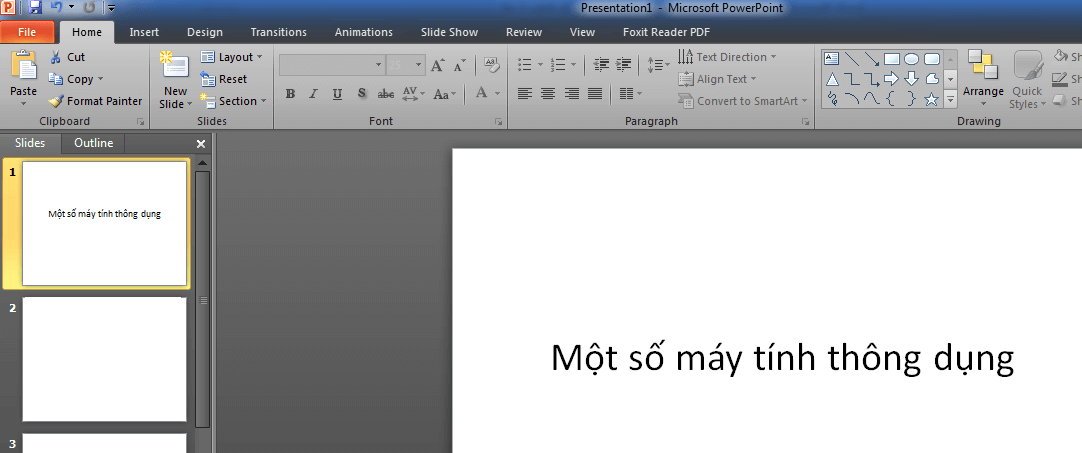1082x453 pixels.
Task: Toggle Italic text style
Action: (313, 94)
